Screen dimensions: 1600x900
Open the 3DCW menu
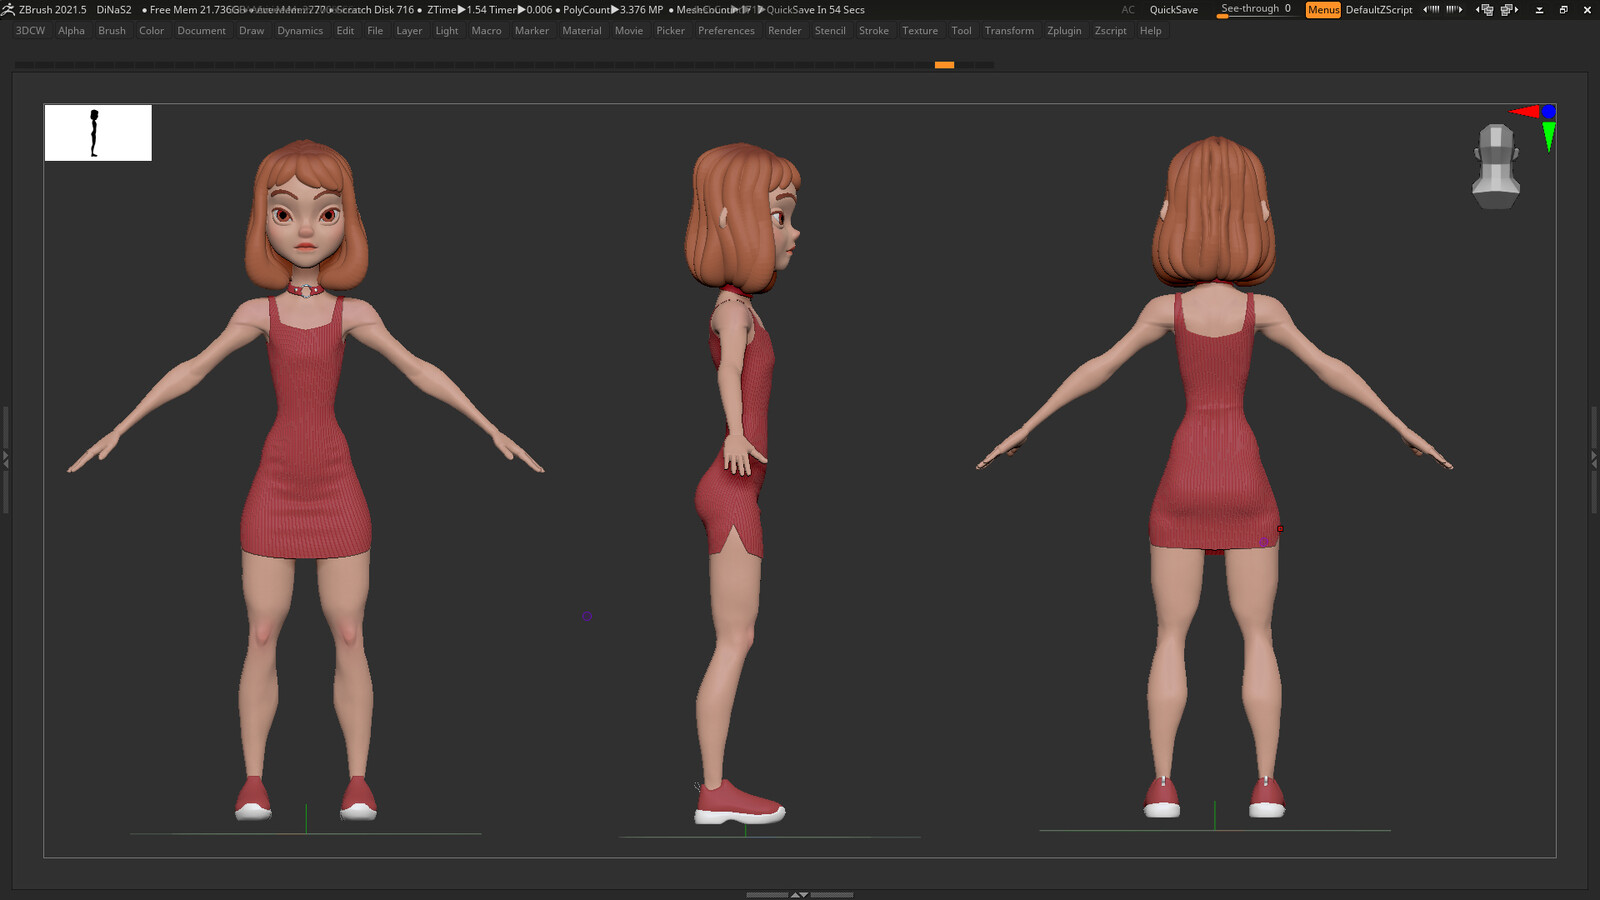[30, 31]
